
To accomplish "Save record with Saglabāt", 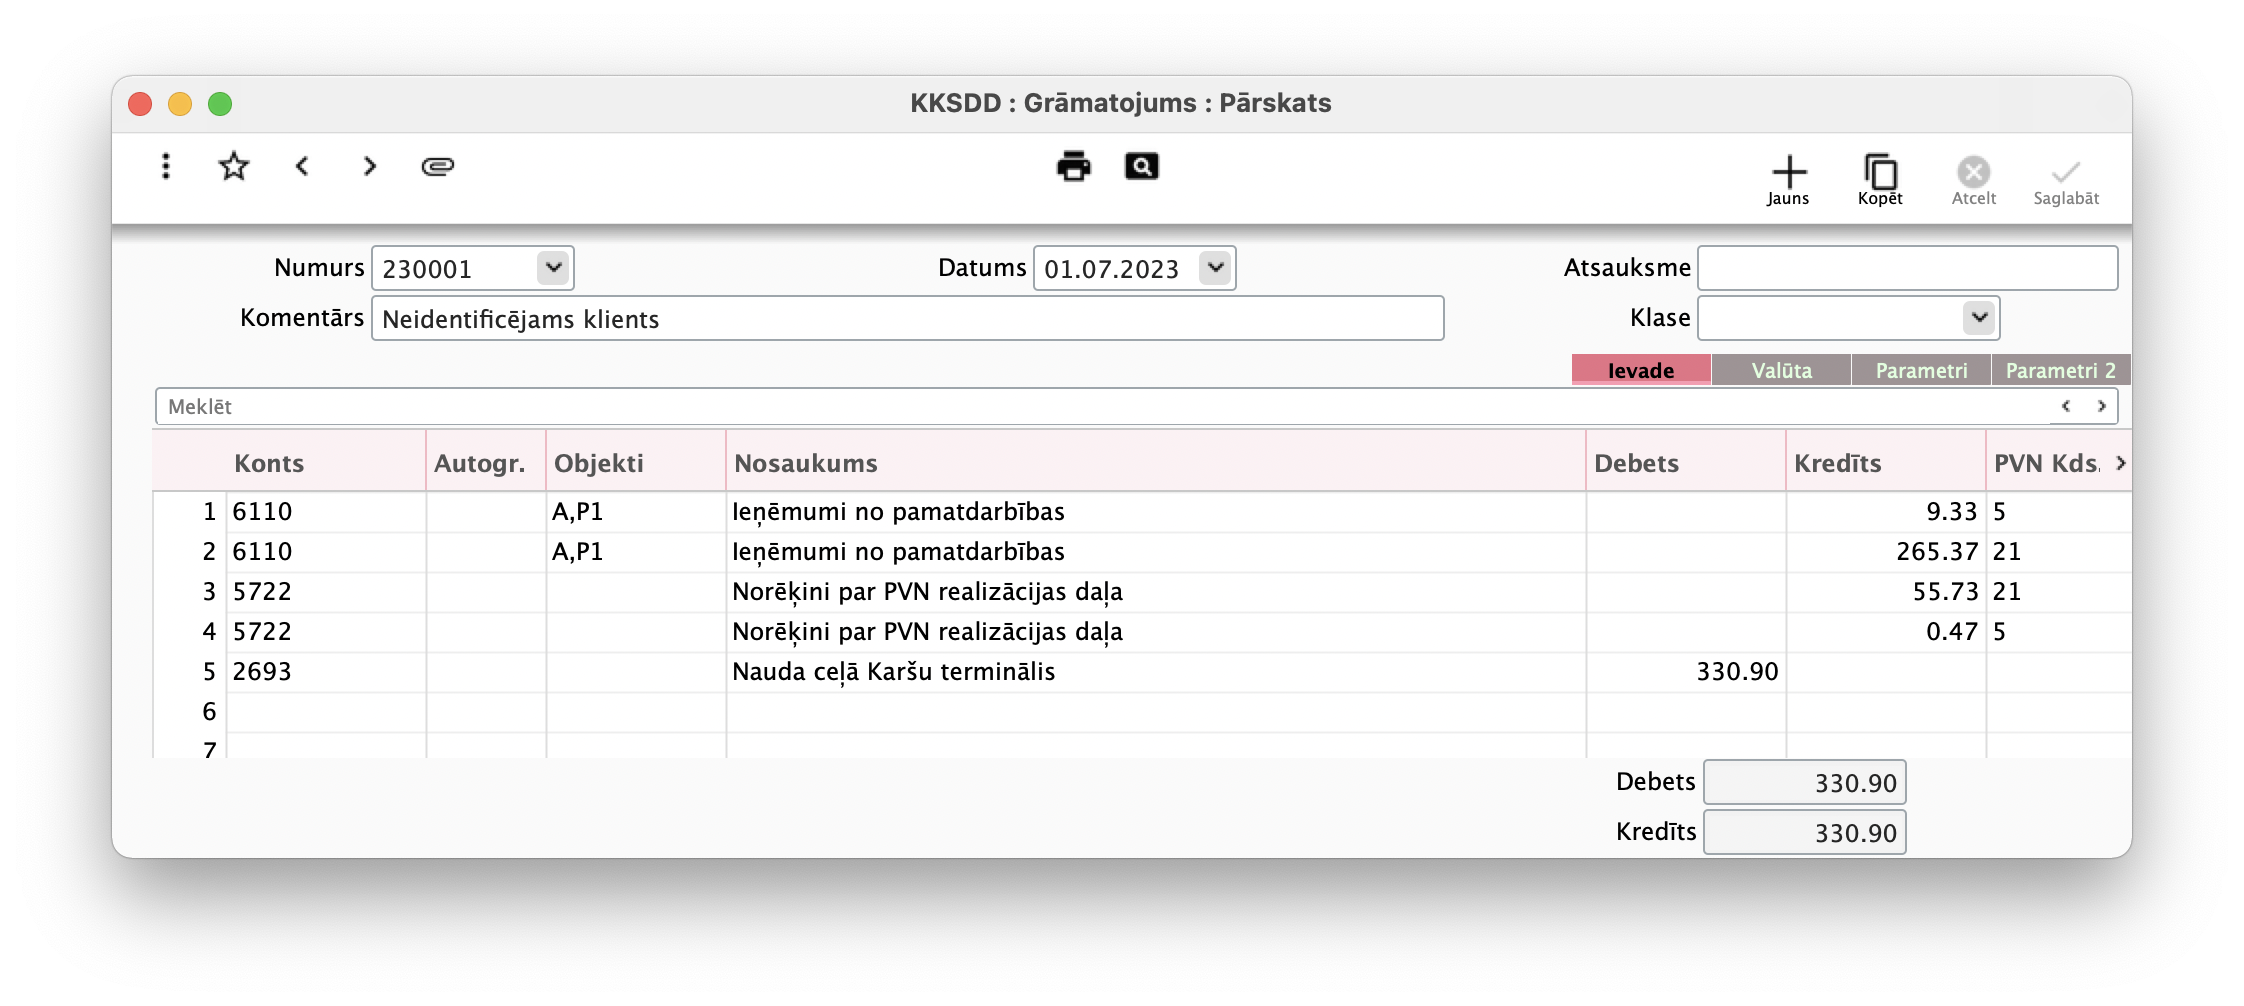I will (x=2066, y=181).
